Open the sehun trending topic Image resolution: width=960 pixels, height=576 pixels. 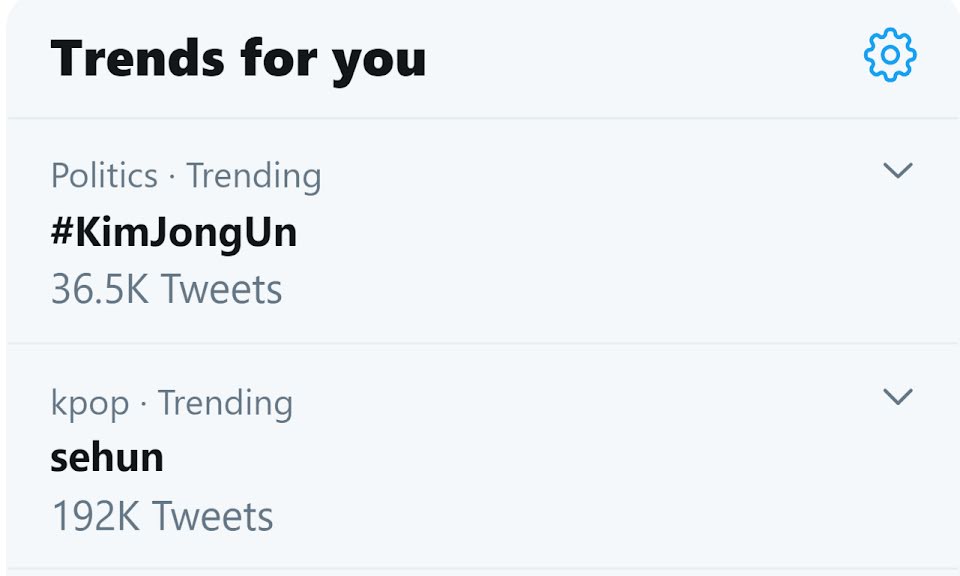point(107,458)
